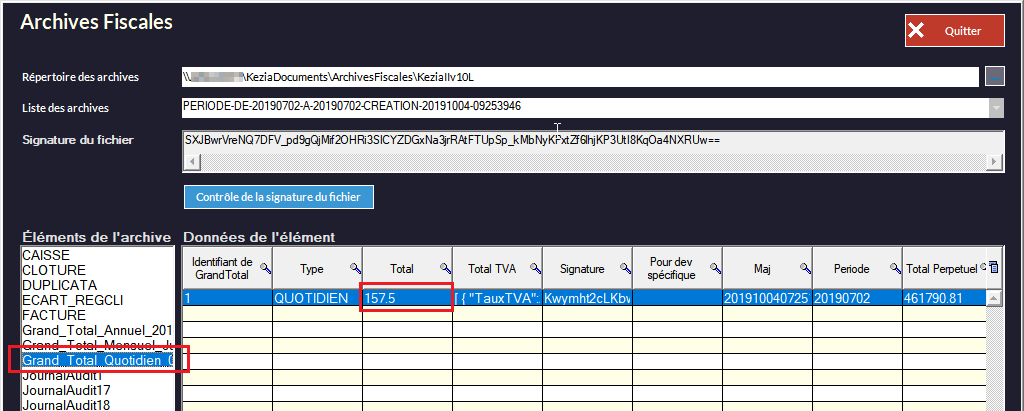Click the browse button for Répertoire des archives
Screen dimensions: 1024x411
[x=994, y=77]
